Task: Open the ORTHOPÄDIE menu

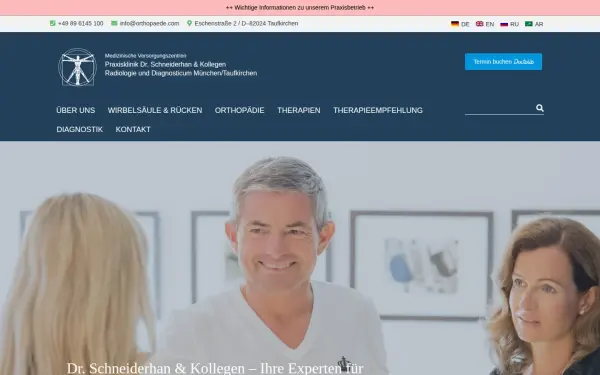Action: 240,110
